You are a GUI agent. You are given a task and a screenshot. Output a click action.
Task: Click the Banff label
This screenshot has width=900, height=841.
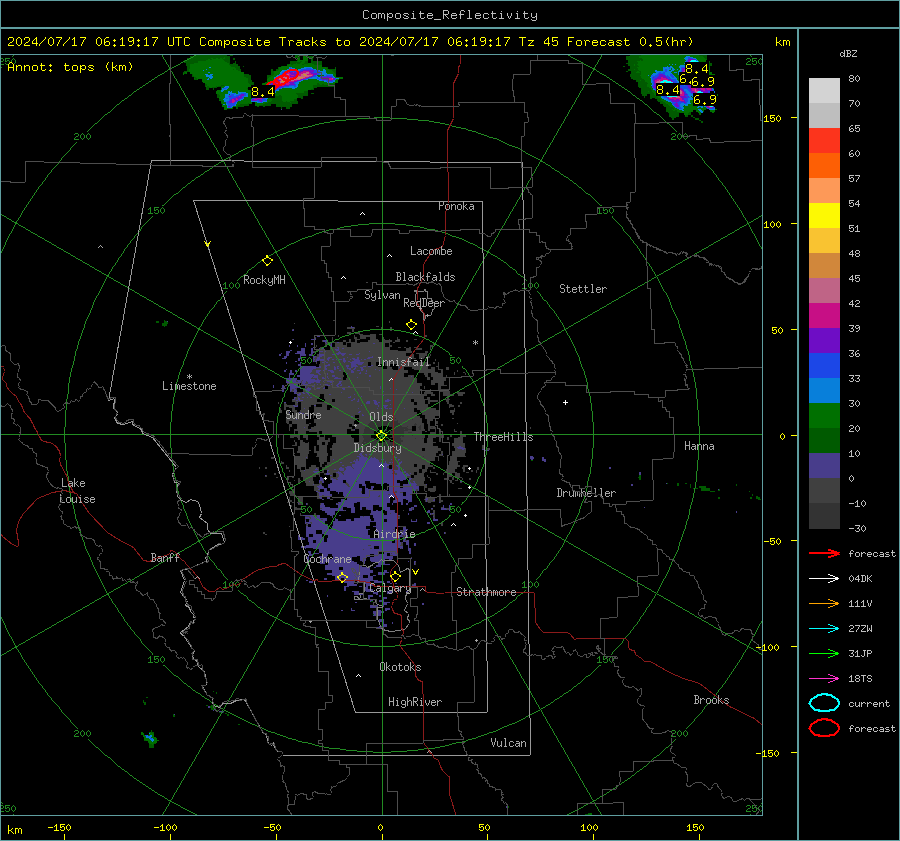tap(165, 558)
